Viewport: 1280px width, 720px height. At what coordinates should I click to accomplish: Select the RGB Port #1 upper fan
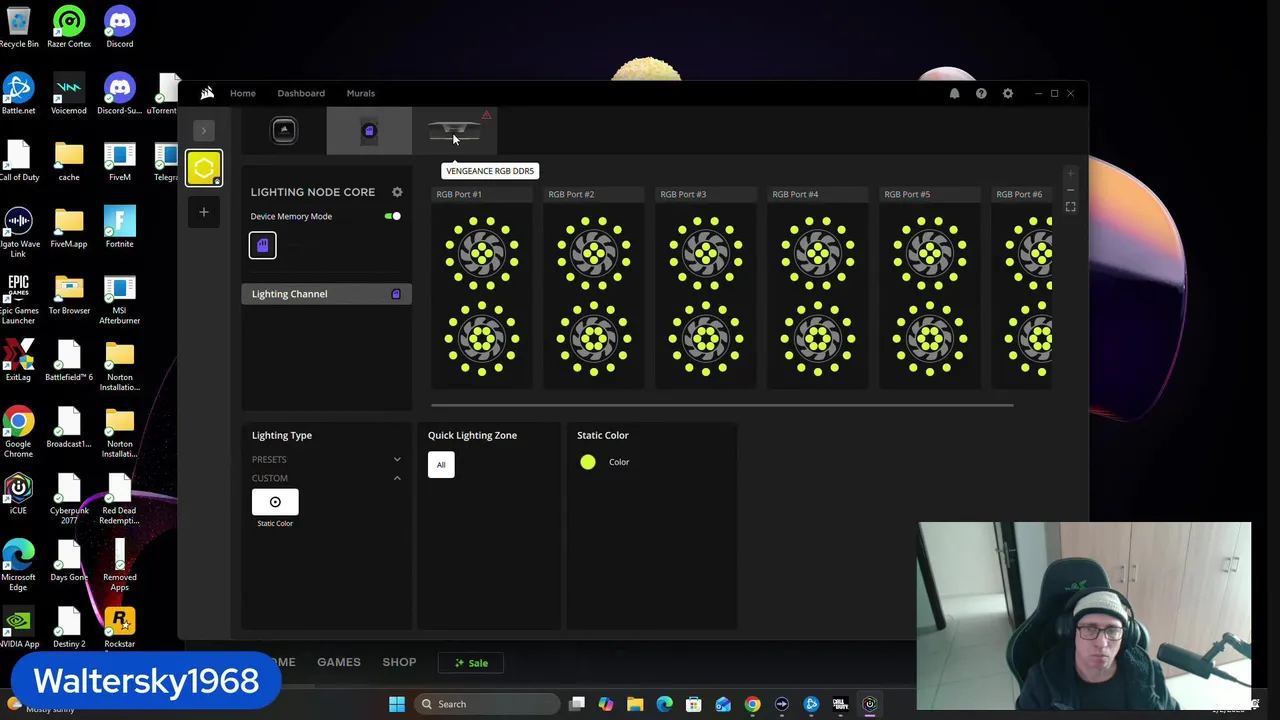(483, 253)
